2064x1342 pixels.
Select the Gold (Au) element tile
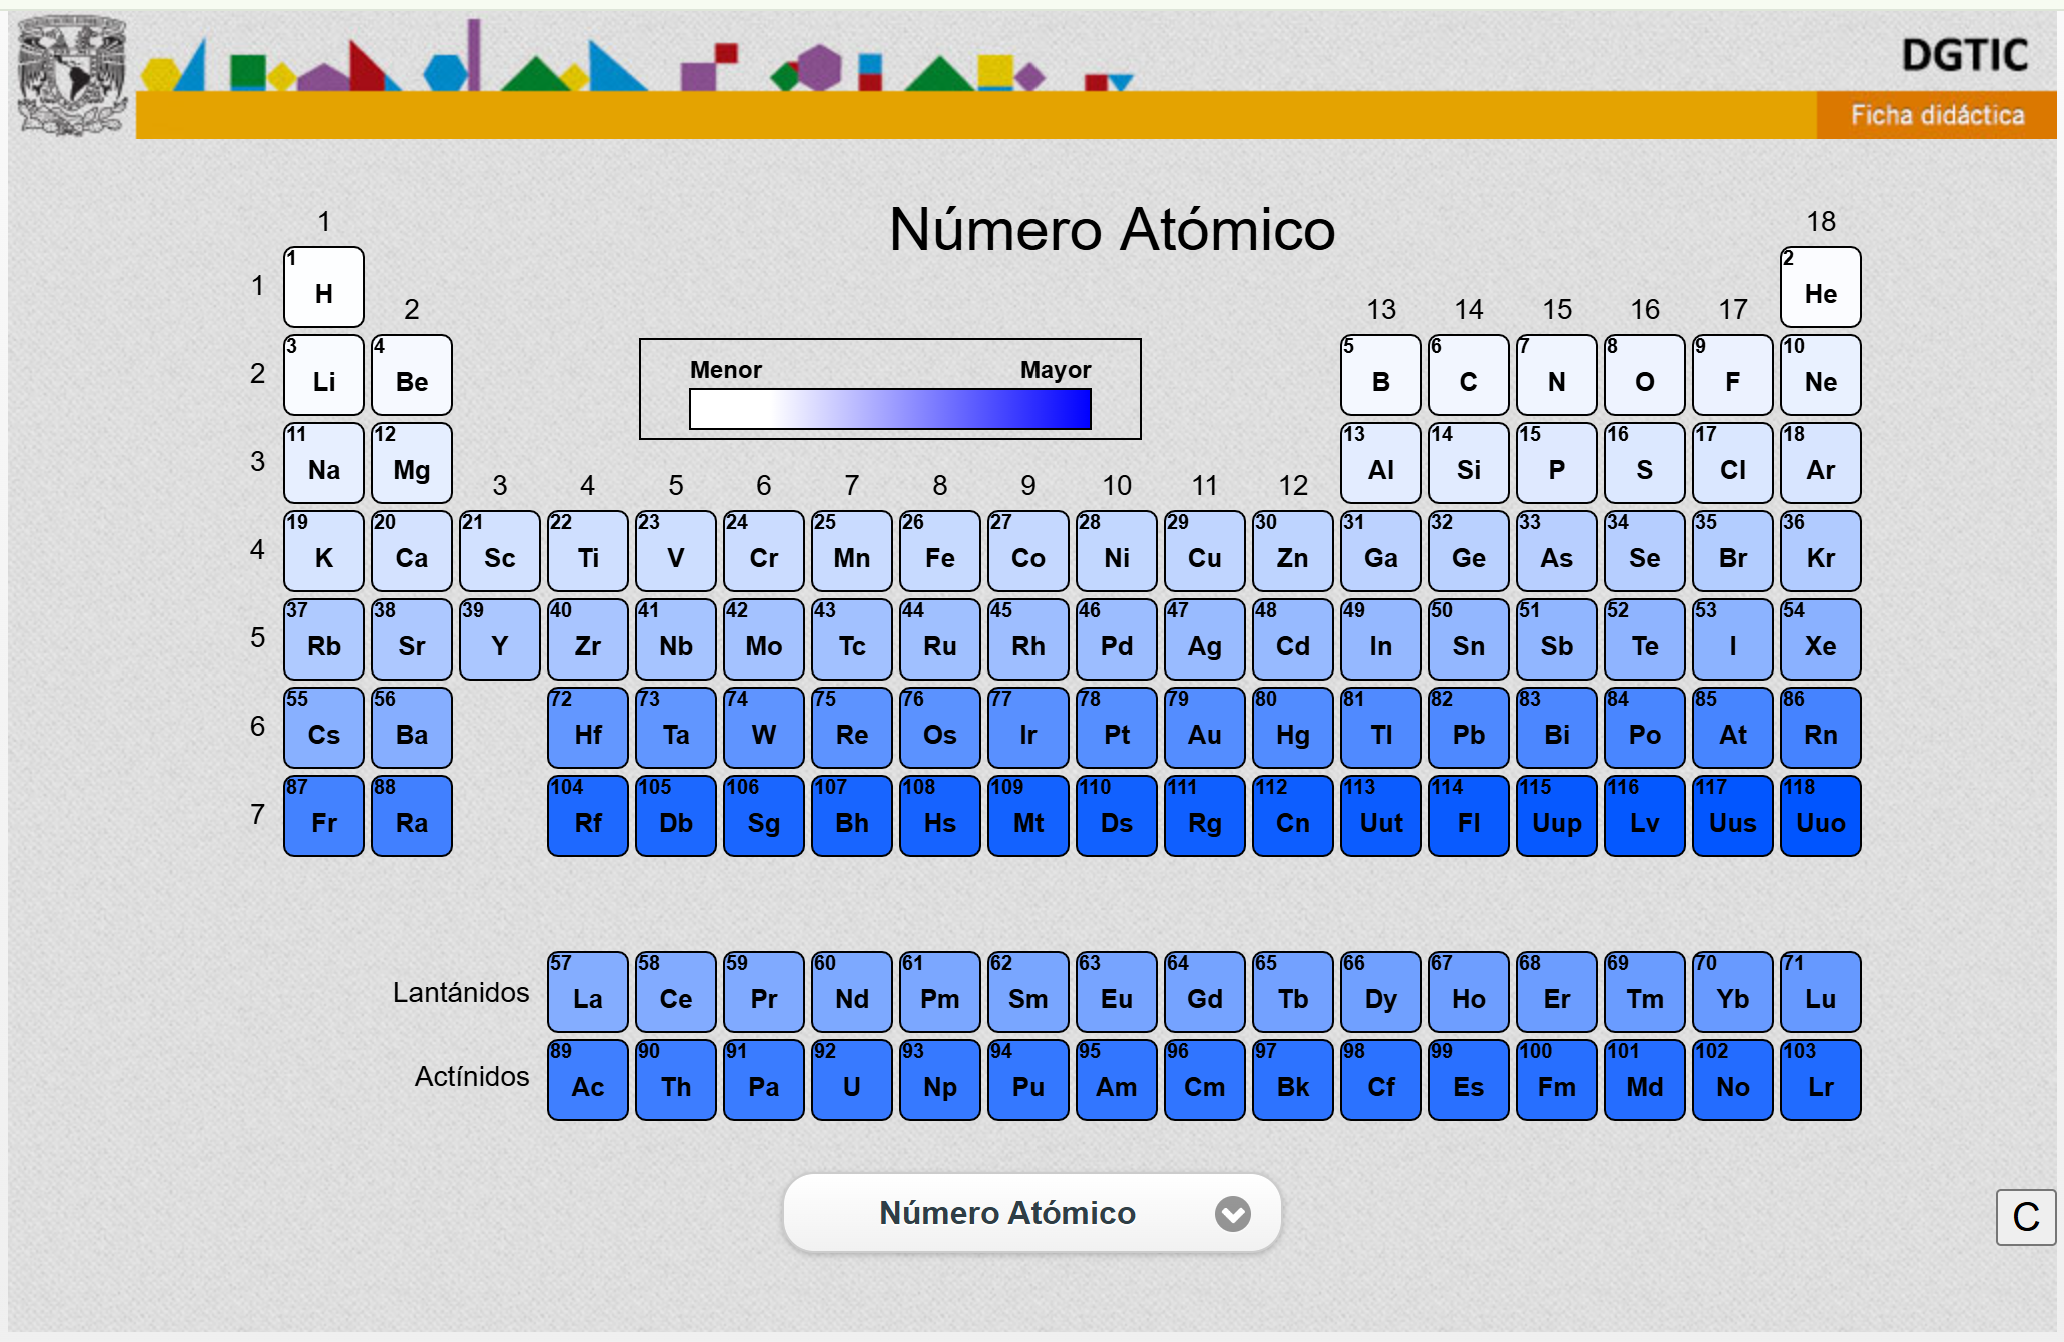tap(1204, 727)
